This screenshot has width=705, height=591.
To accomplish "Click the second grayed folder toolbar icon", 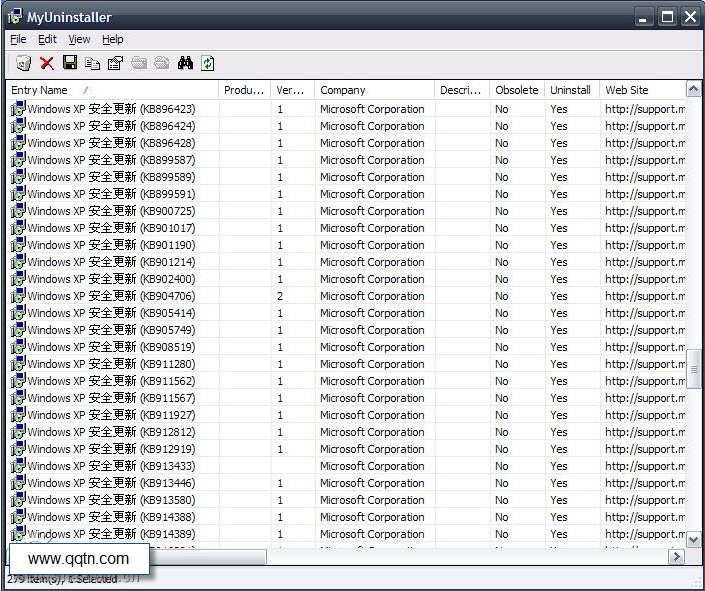I will (x=162, y=63).
